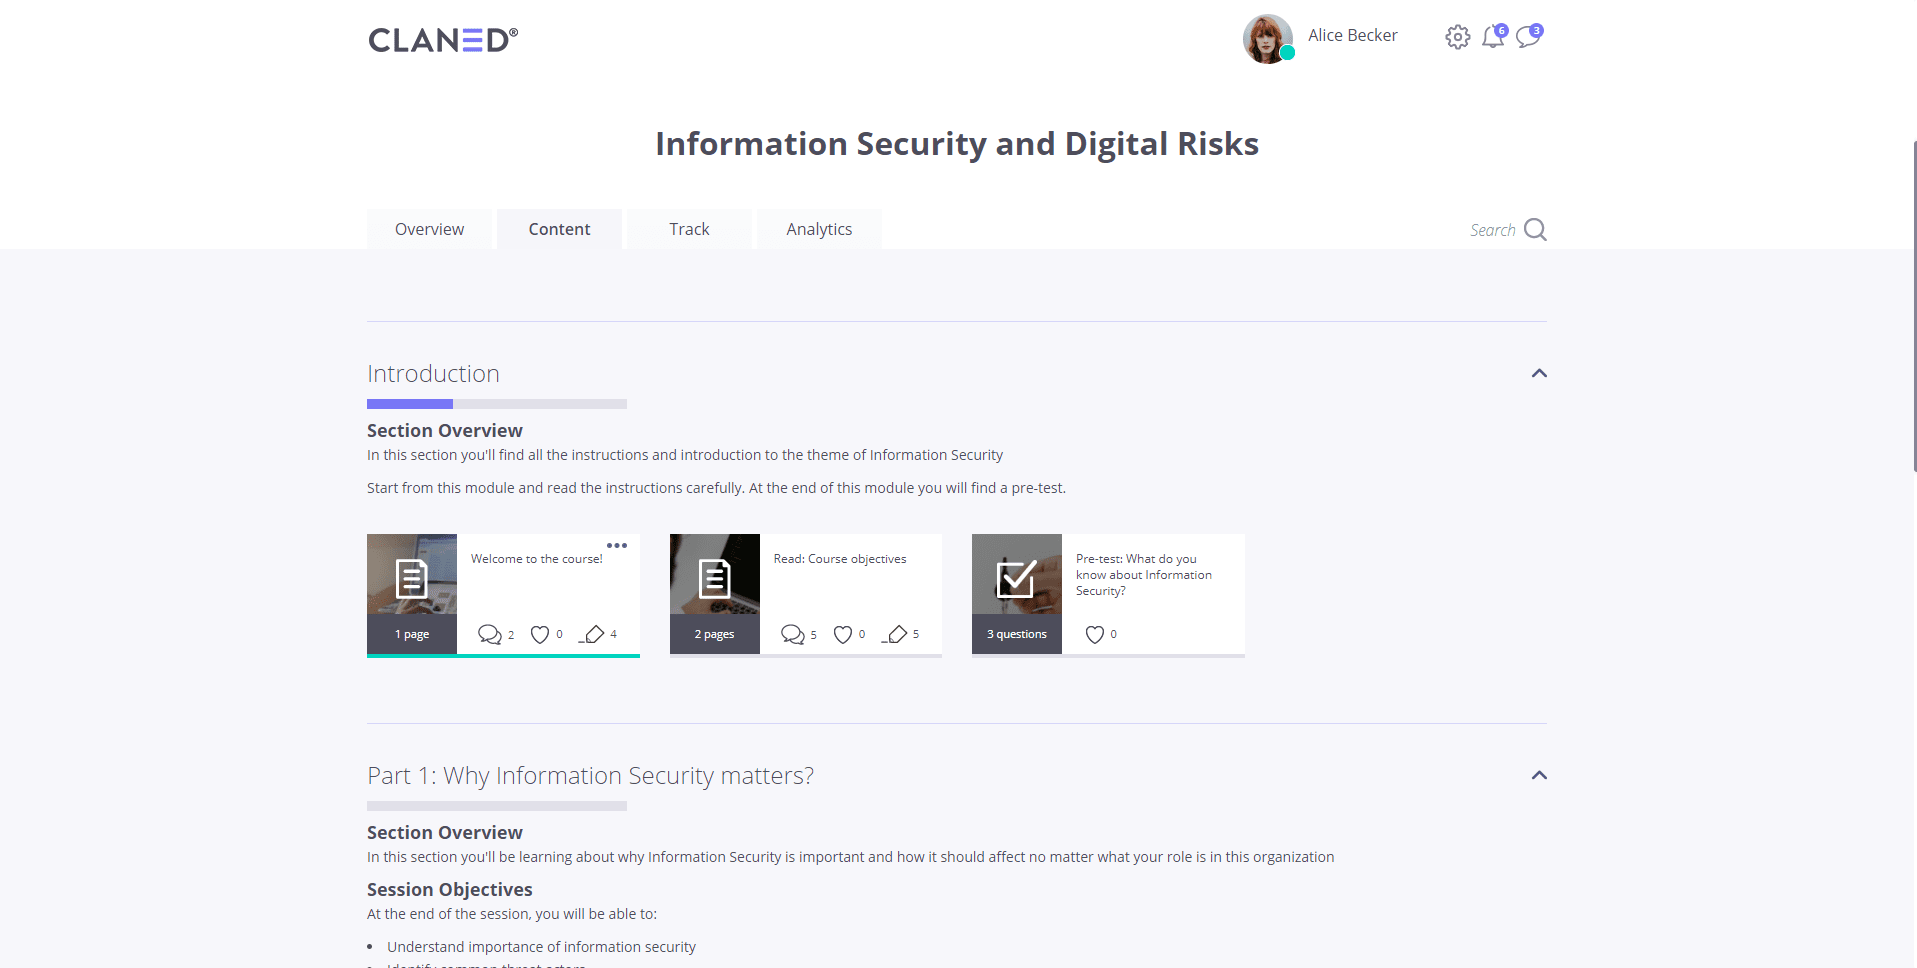Toggle the heart on 'Welcome to the course!' card

[540, 634]
